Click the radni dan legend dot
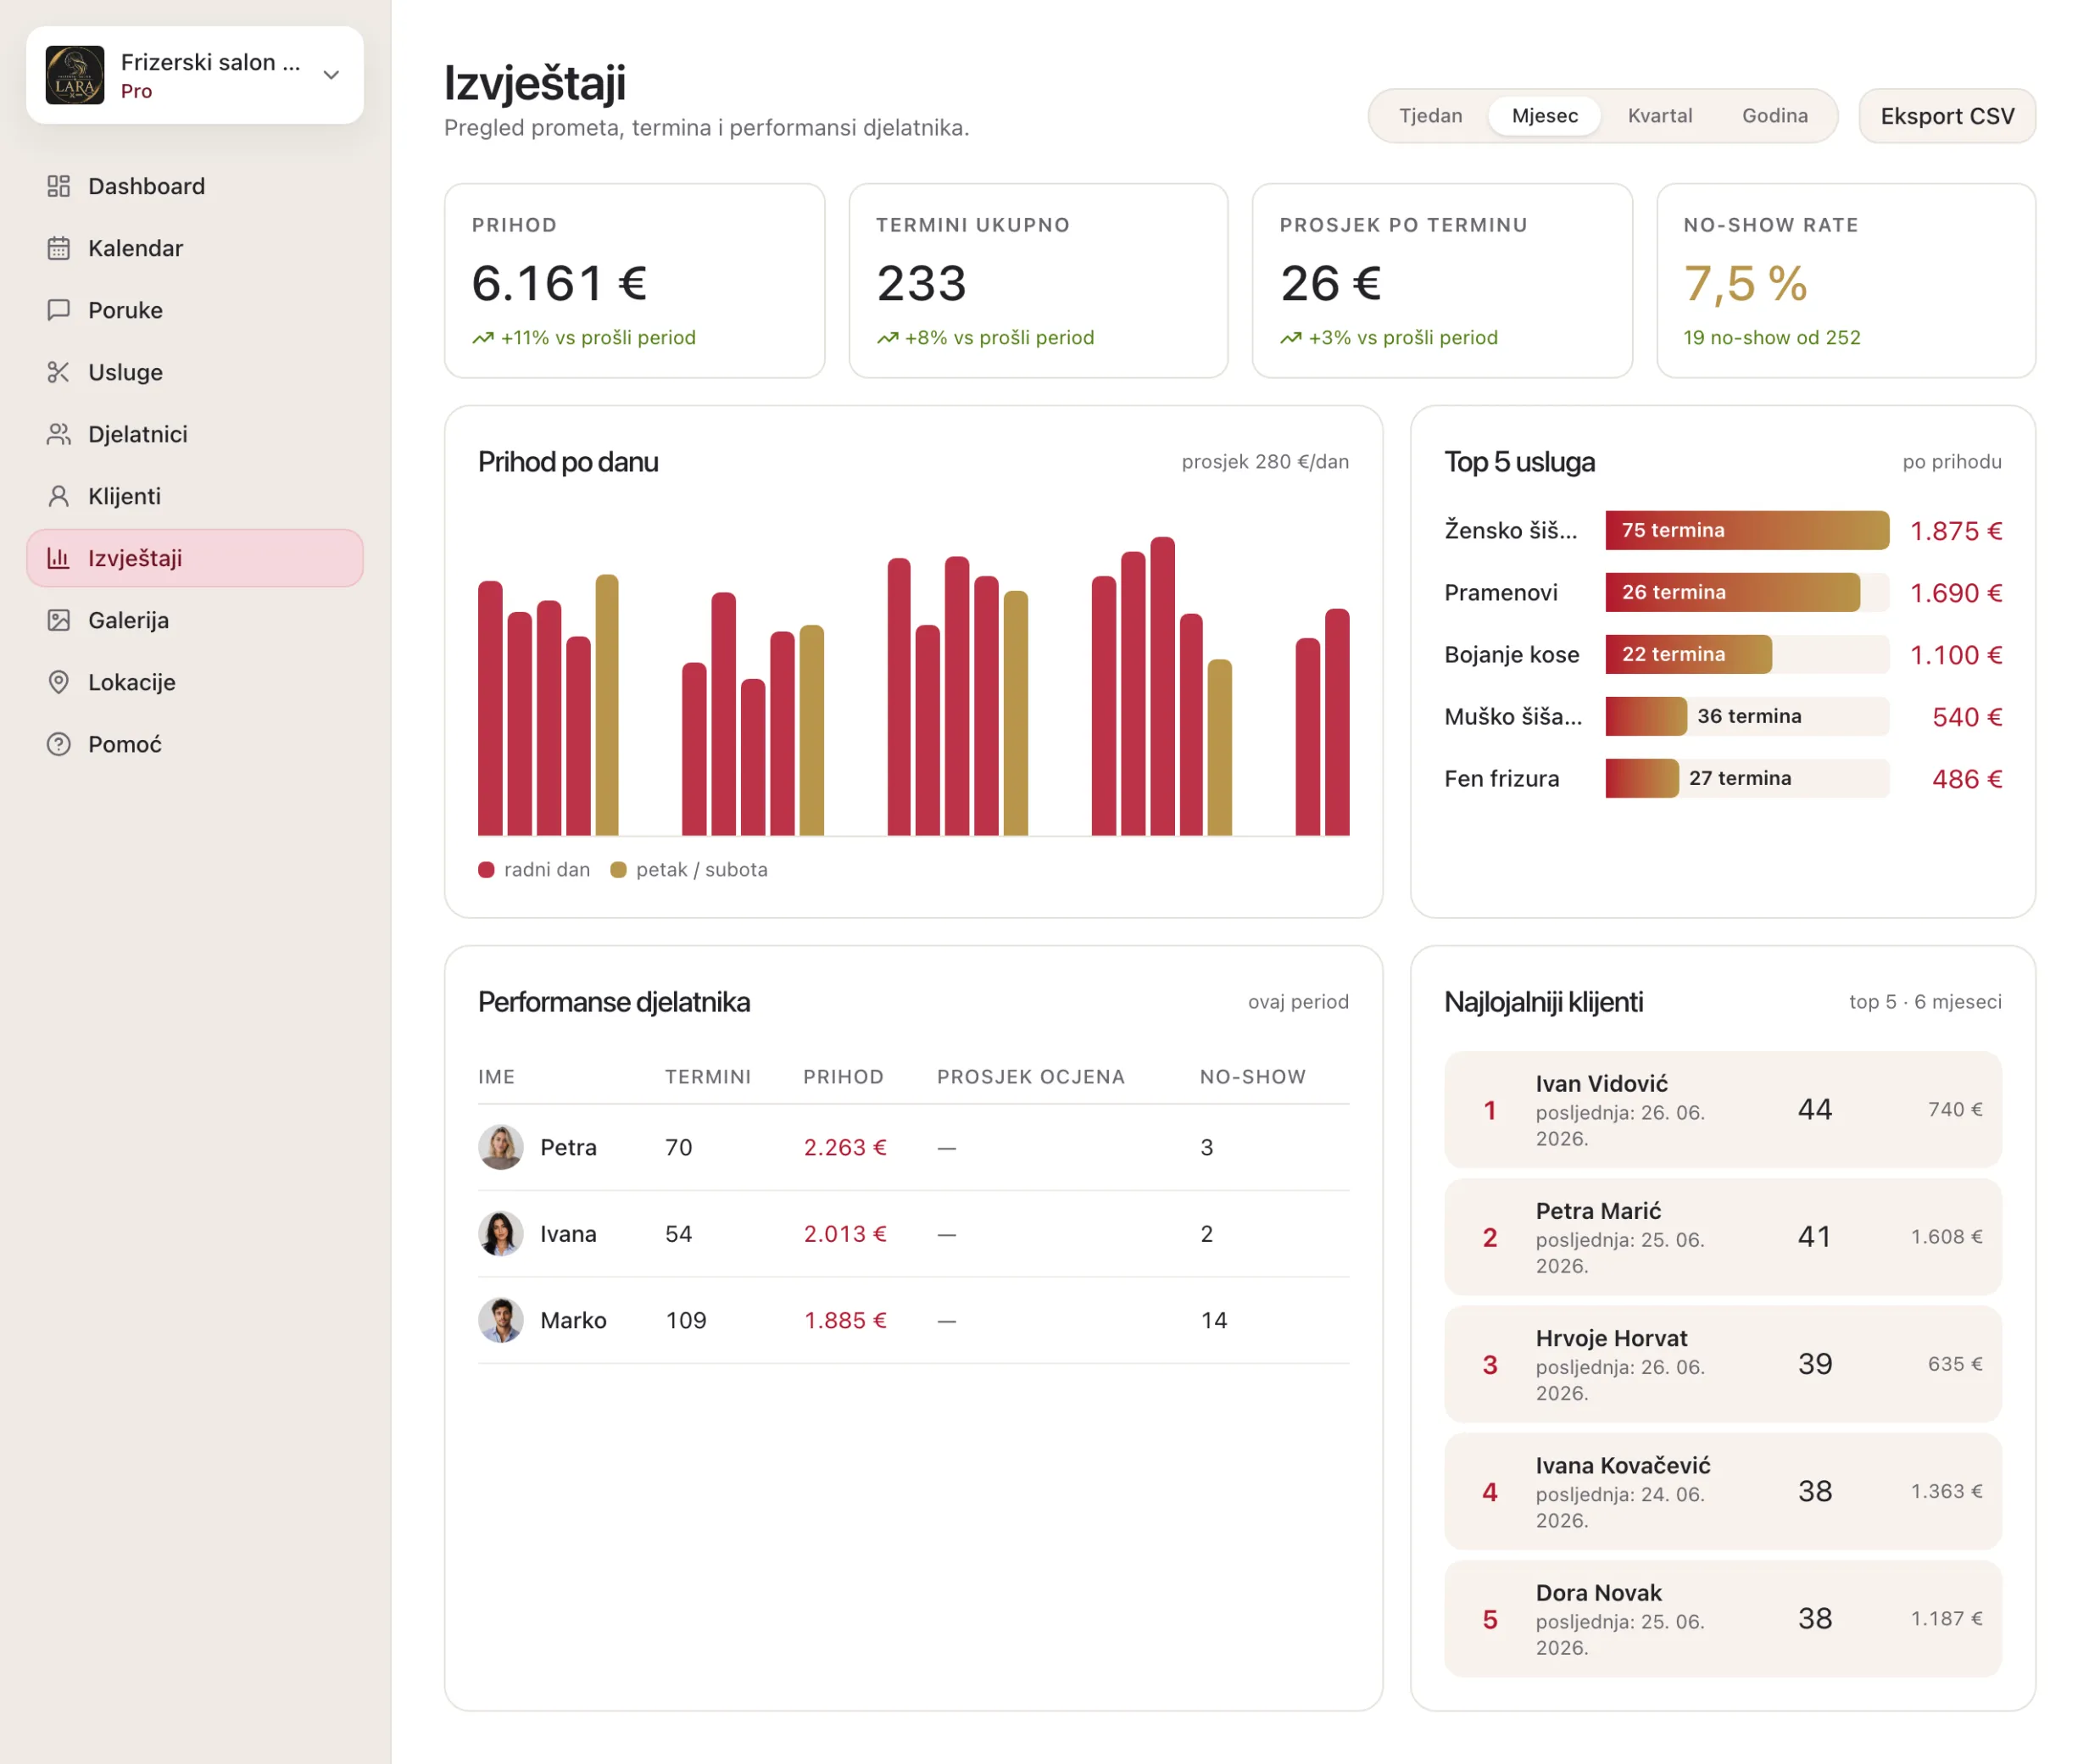 pyautogui.click(x=486, y=870)
